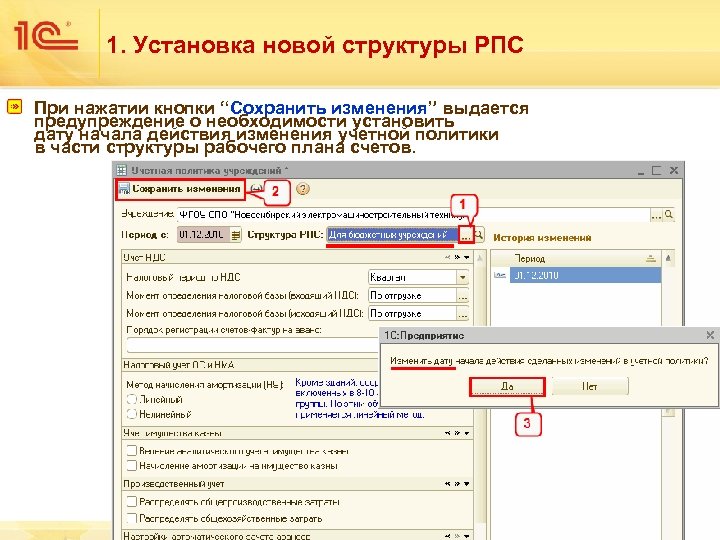Viewport: 720px width, 540px height.
Task: Collapse the Учет НДС section arrow
Action: click(x=467, y=257)
